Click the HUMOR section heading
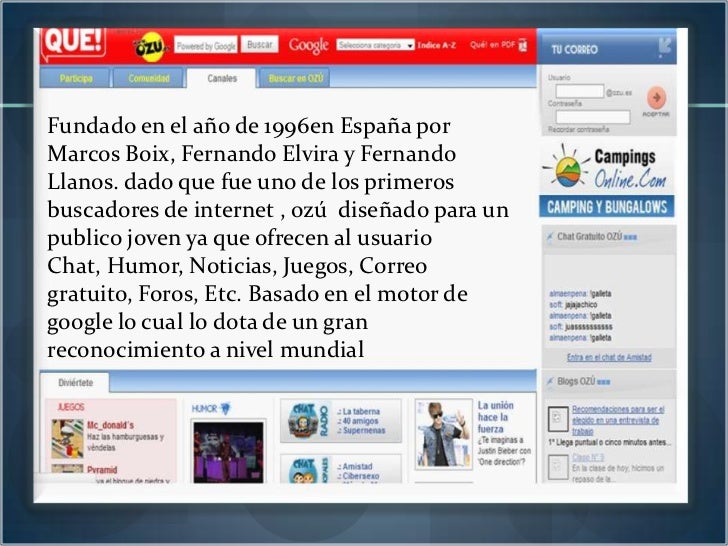This screenshot has width=728, height=546. click(204, 409)
